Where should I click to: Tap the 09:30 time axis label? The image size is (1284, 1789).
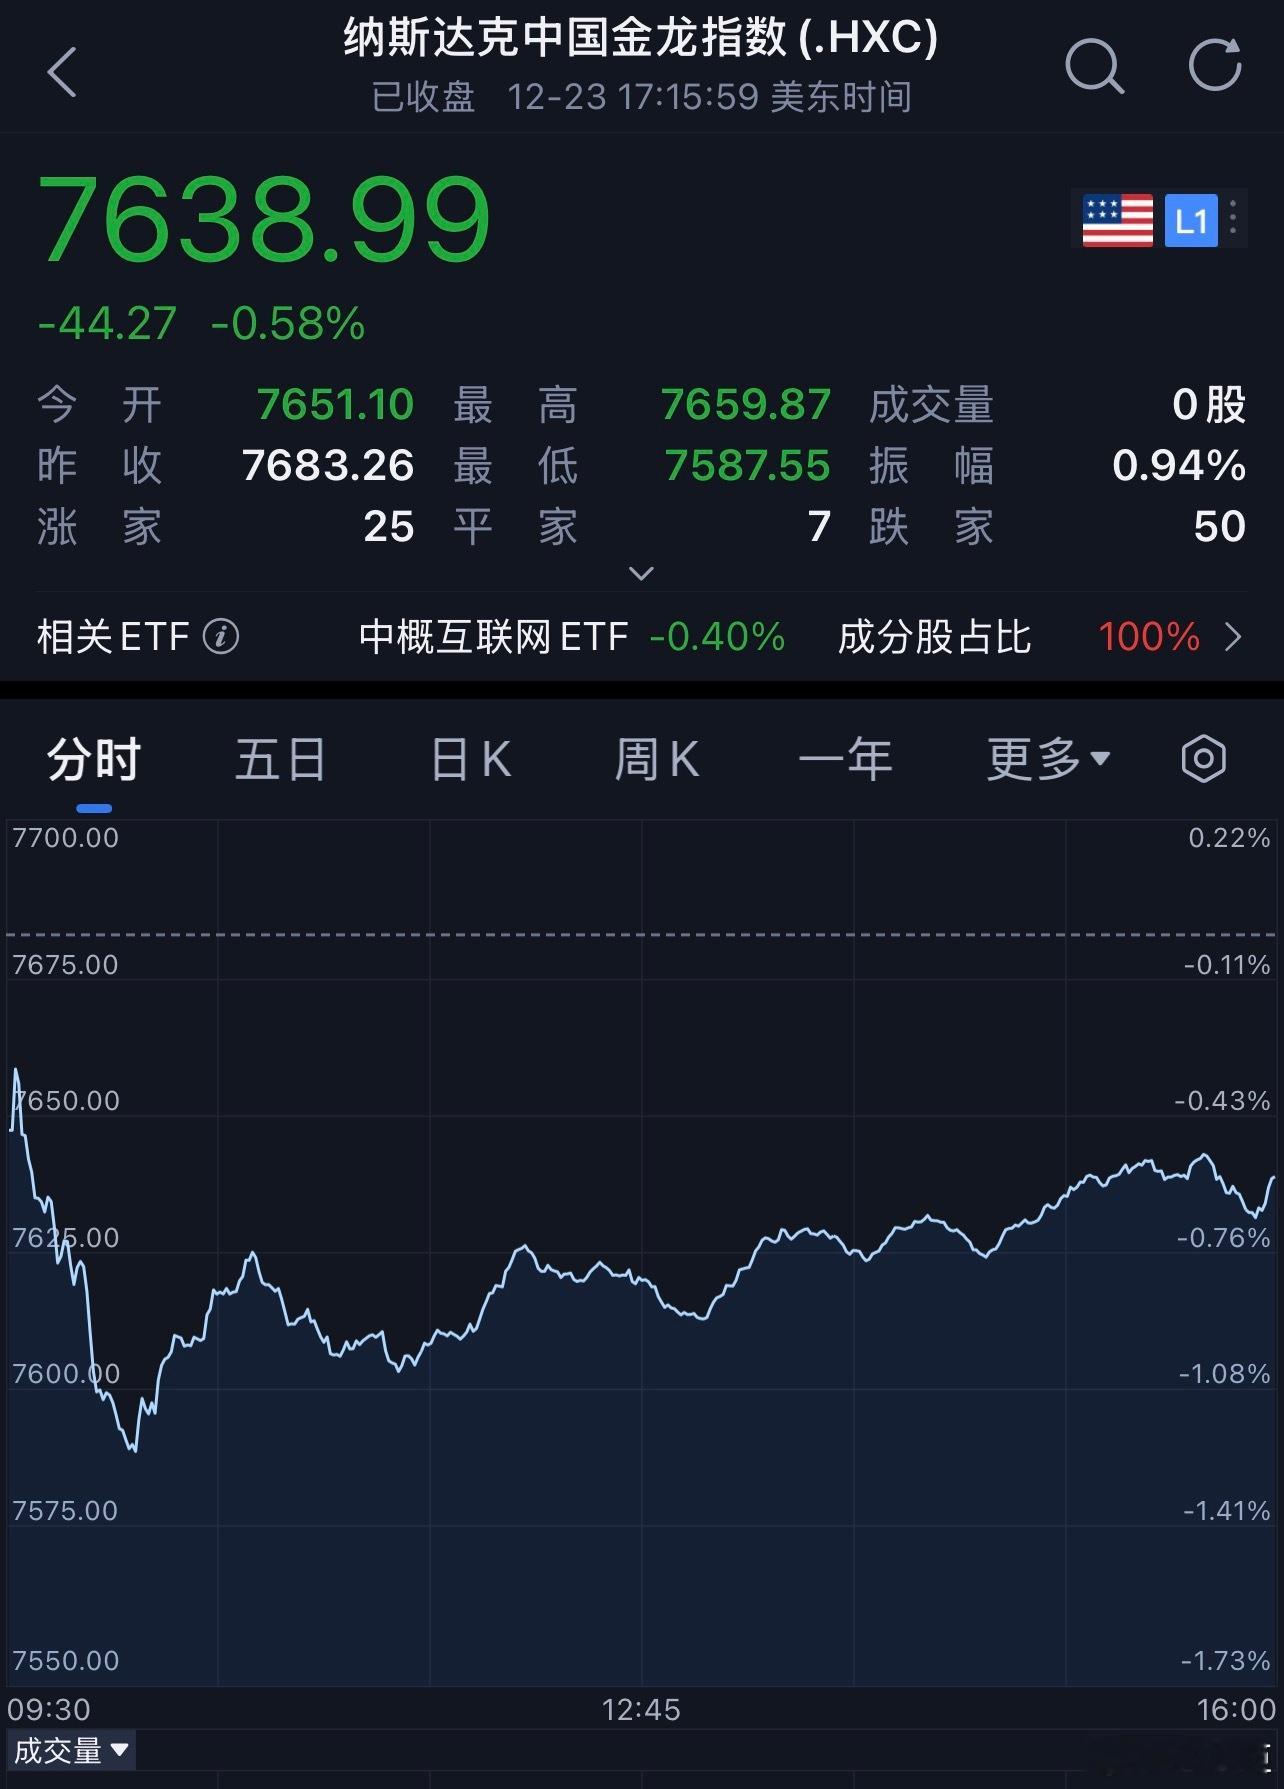pyautogui.click(x=49, y=1710)
